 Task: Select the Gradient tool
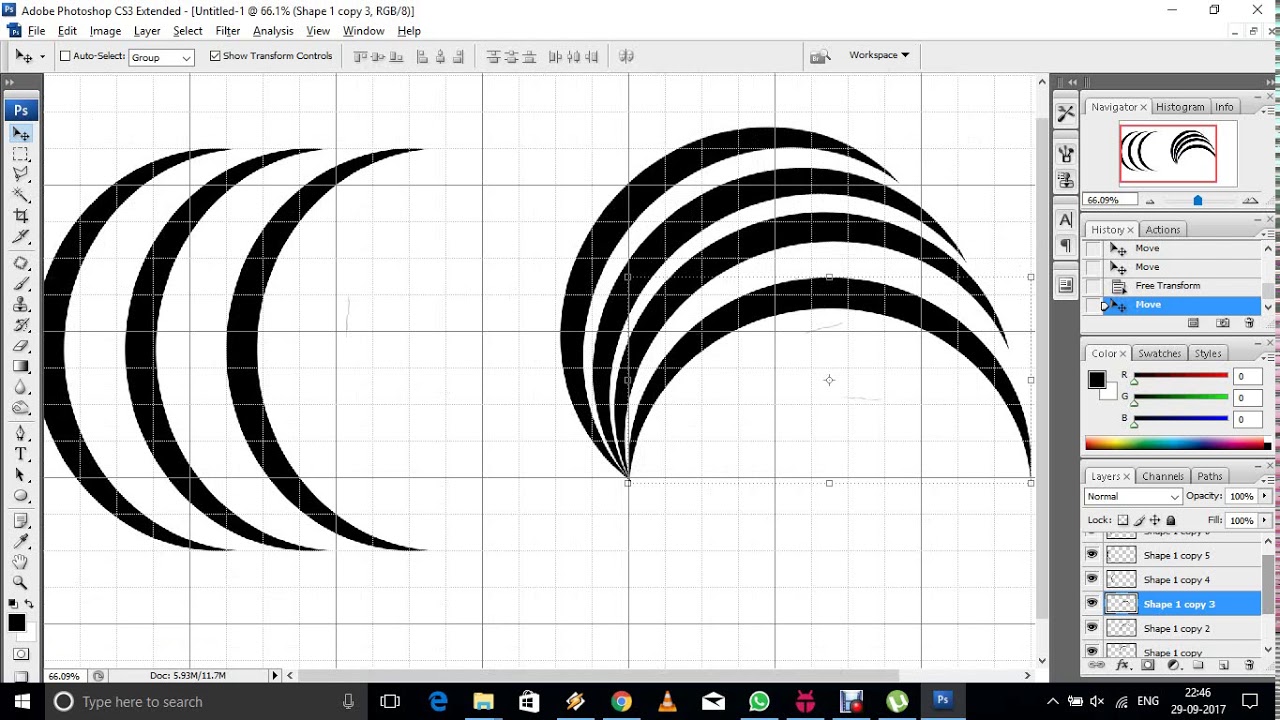21,366
